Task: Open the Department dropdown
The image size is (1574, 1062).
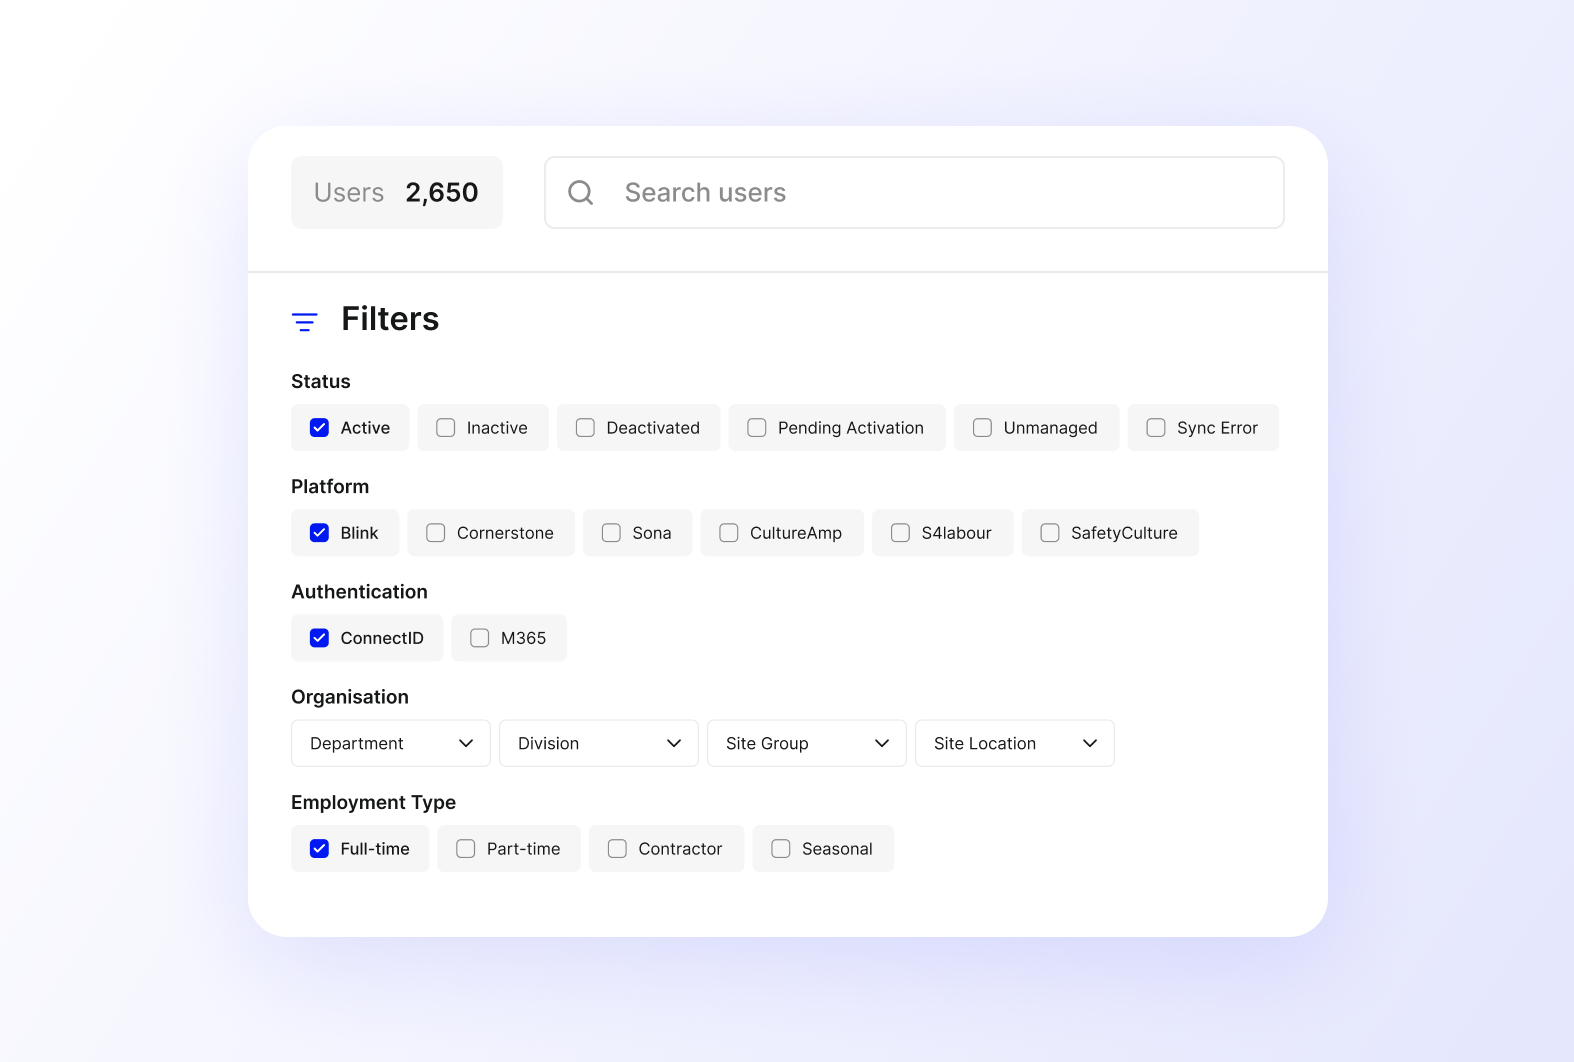Action: click(x=391, y=743)
